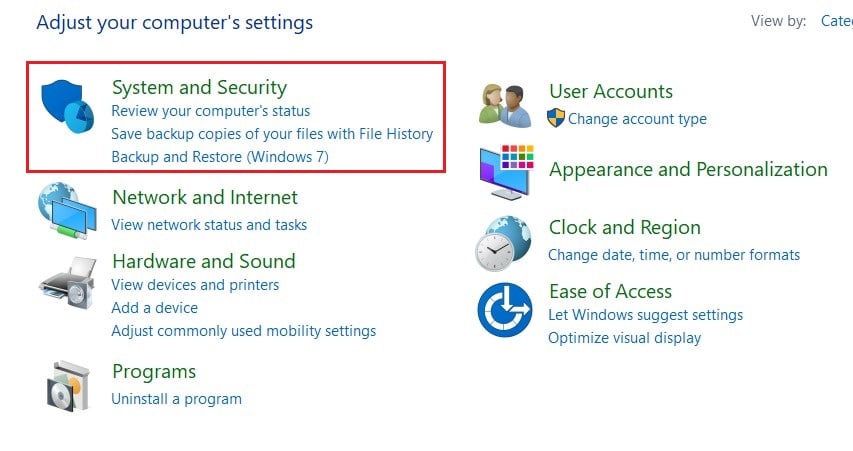Image resolution: width=853 pixels, height=451 pixels.
Task: Click the Network and Internet globe icon
Action: point(68,210)
